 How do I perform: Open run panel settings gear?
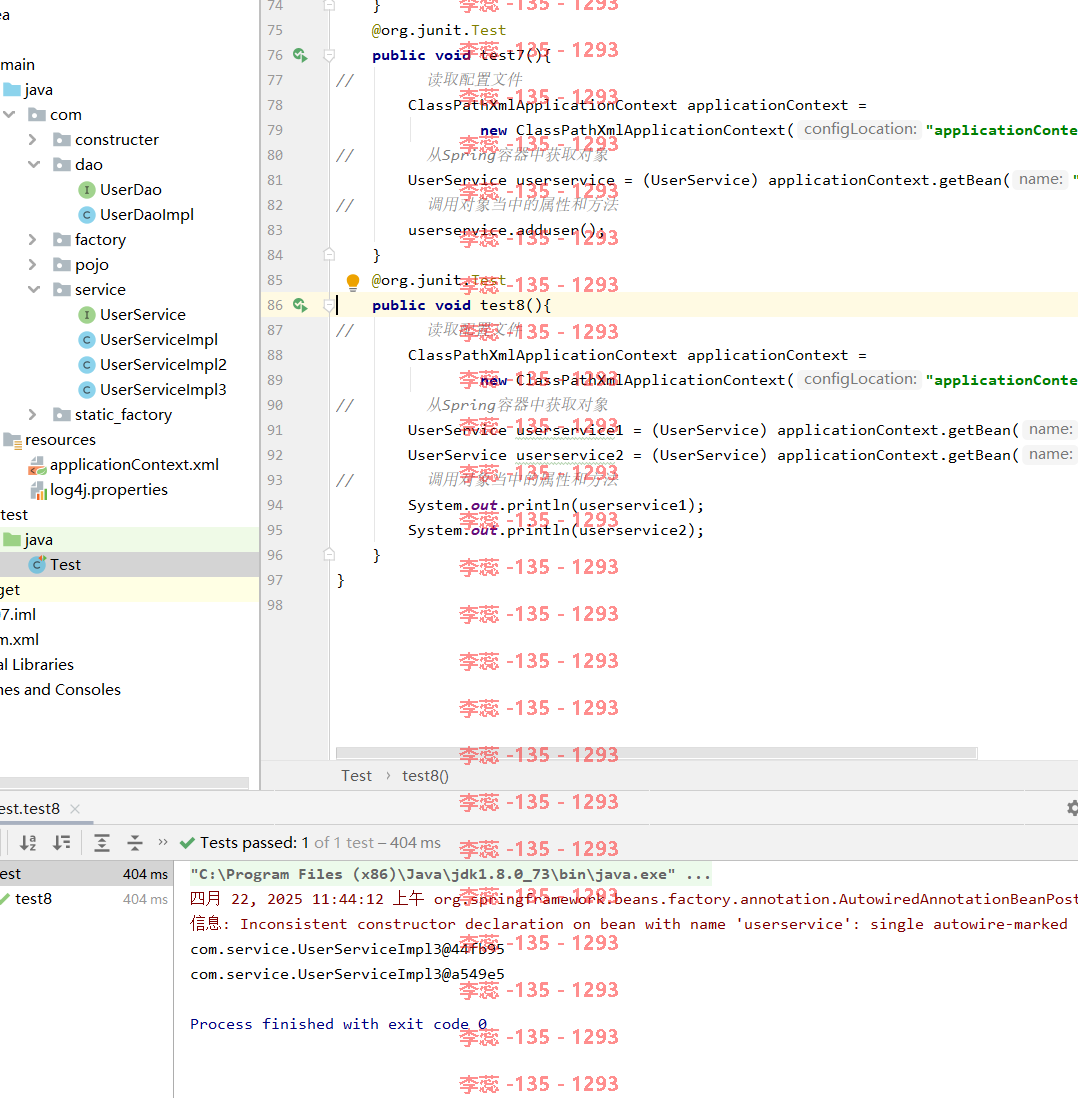[1072, 808]
